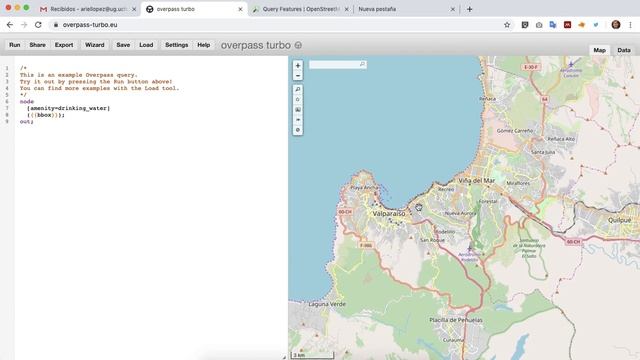Go back in browser history
640x360 pixels.
pos(10,25)
